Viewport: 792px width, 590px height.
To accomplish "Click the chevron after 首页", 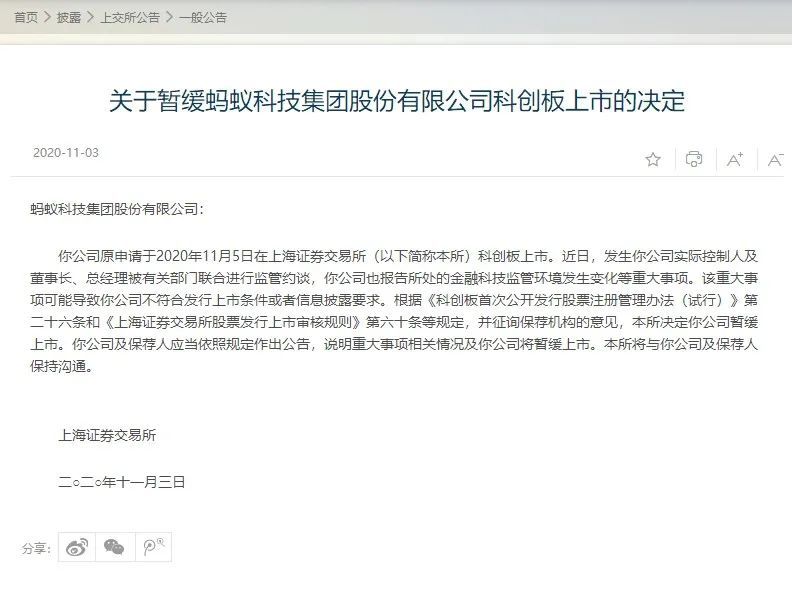I will click(47, 17).
